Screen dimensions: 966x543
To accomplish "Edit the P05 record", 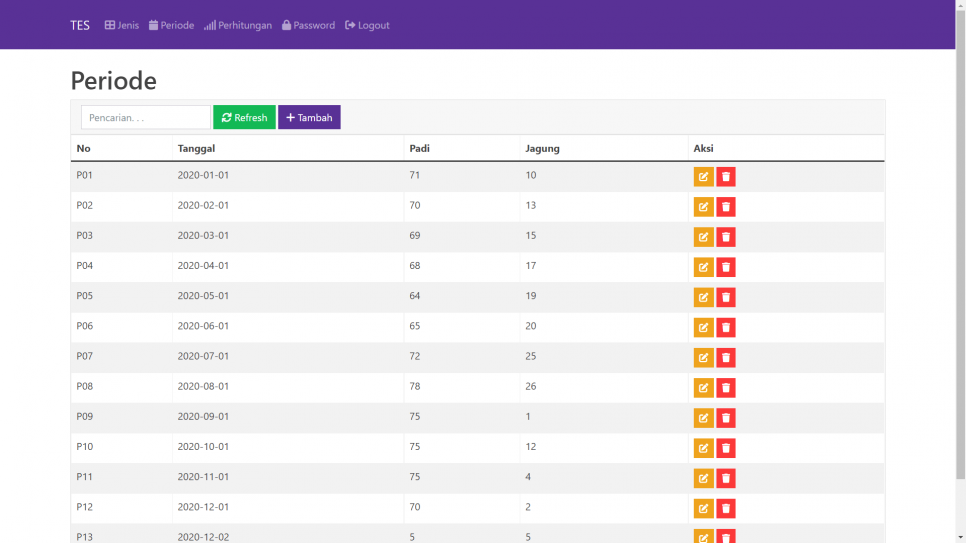I will click(x=703, y=297).
